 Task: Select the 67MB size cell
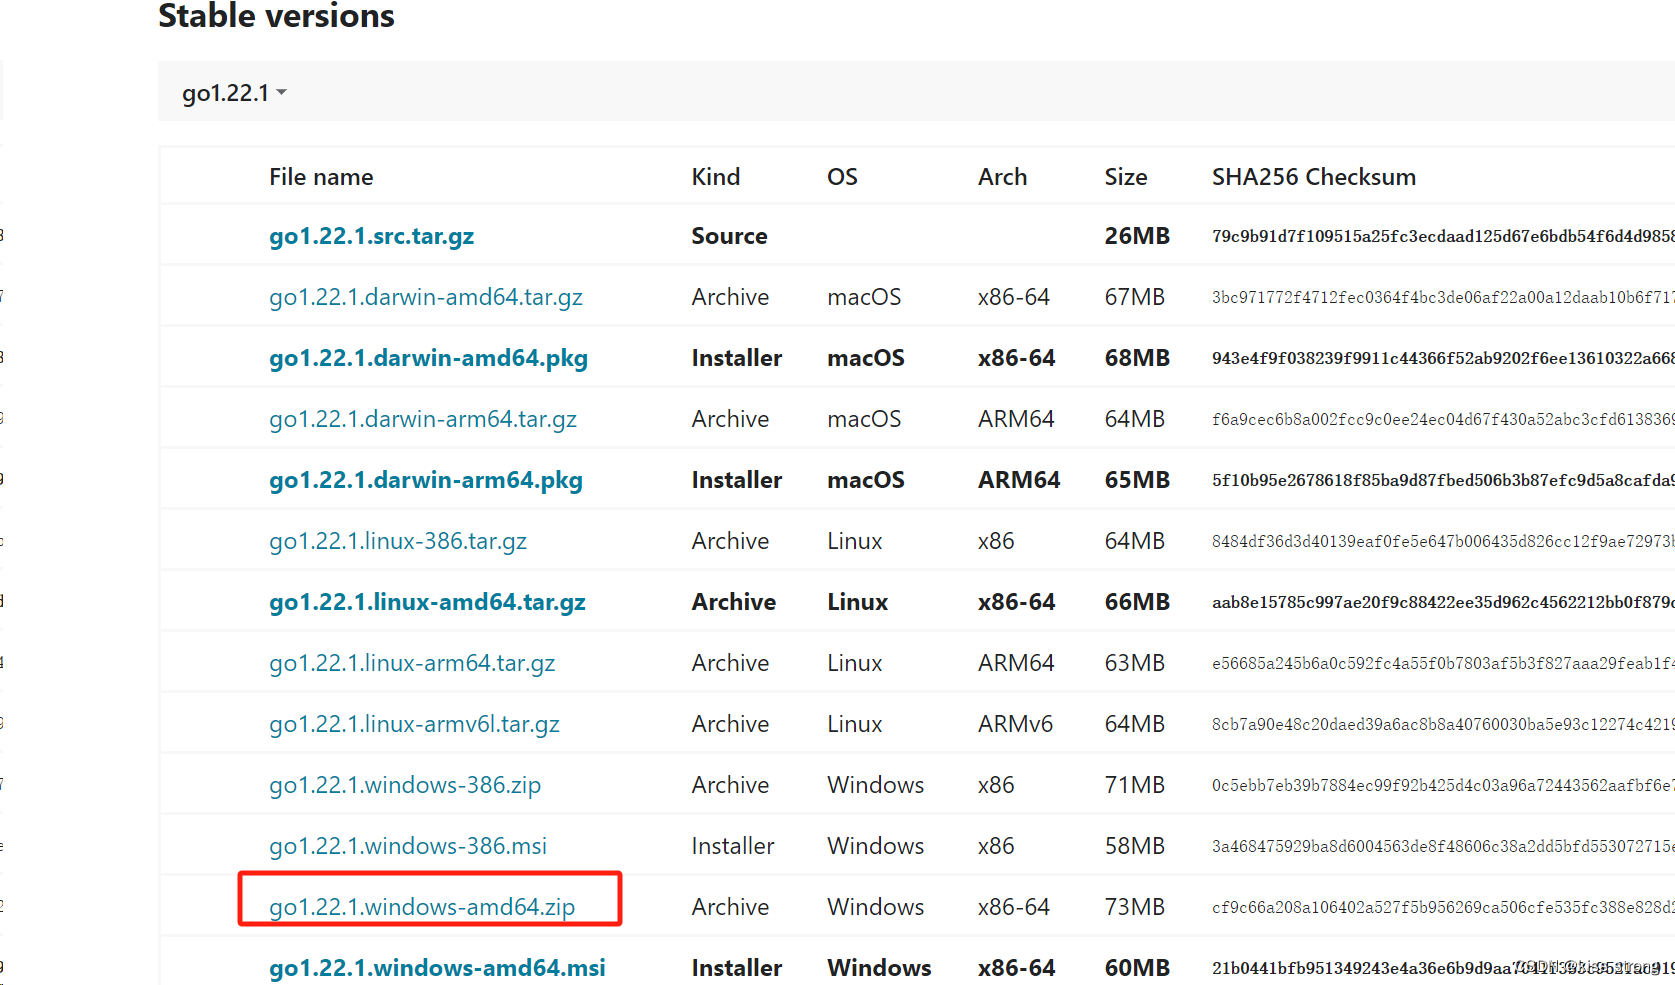(1134, 297)
